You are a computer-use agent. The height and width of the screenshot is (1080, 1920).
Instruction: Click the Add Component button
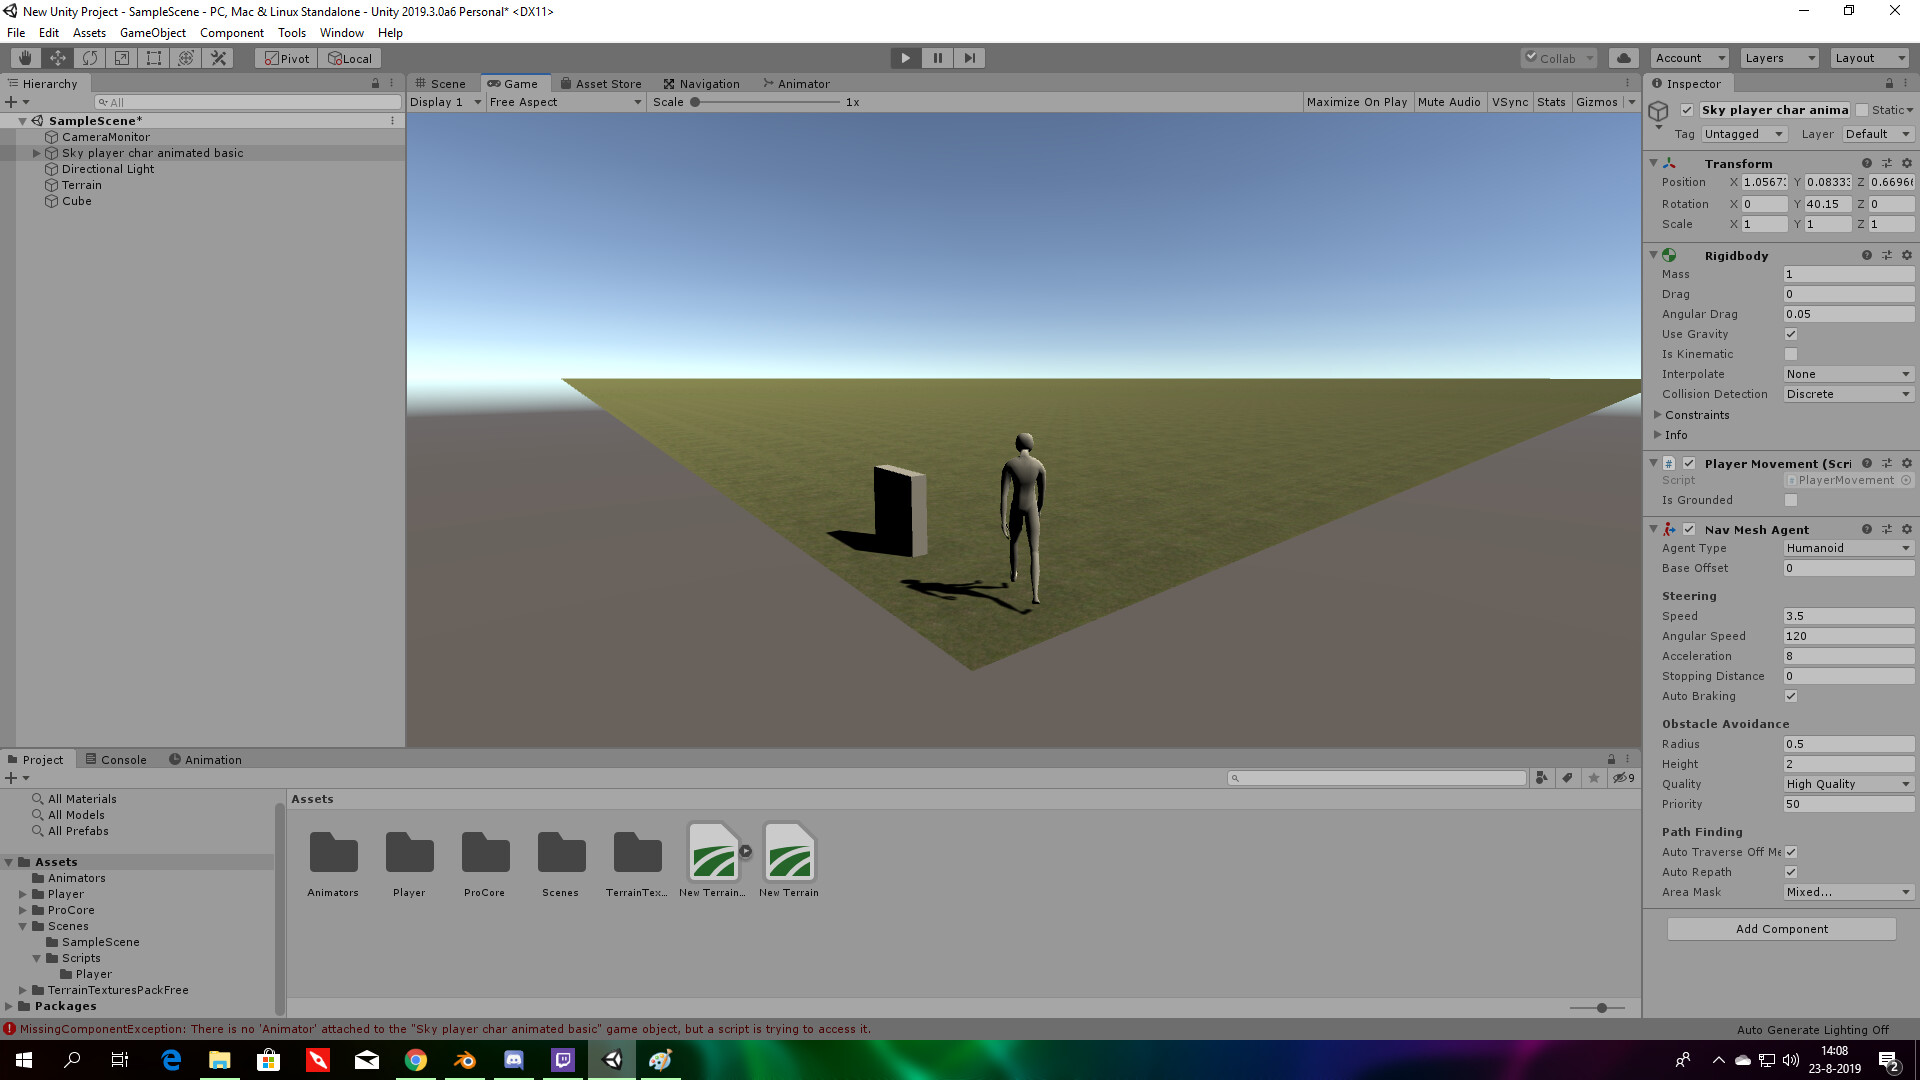point(1780,928)
